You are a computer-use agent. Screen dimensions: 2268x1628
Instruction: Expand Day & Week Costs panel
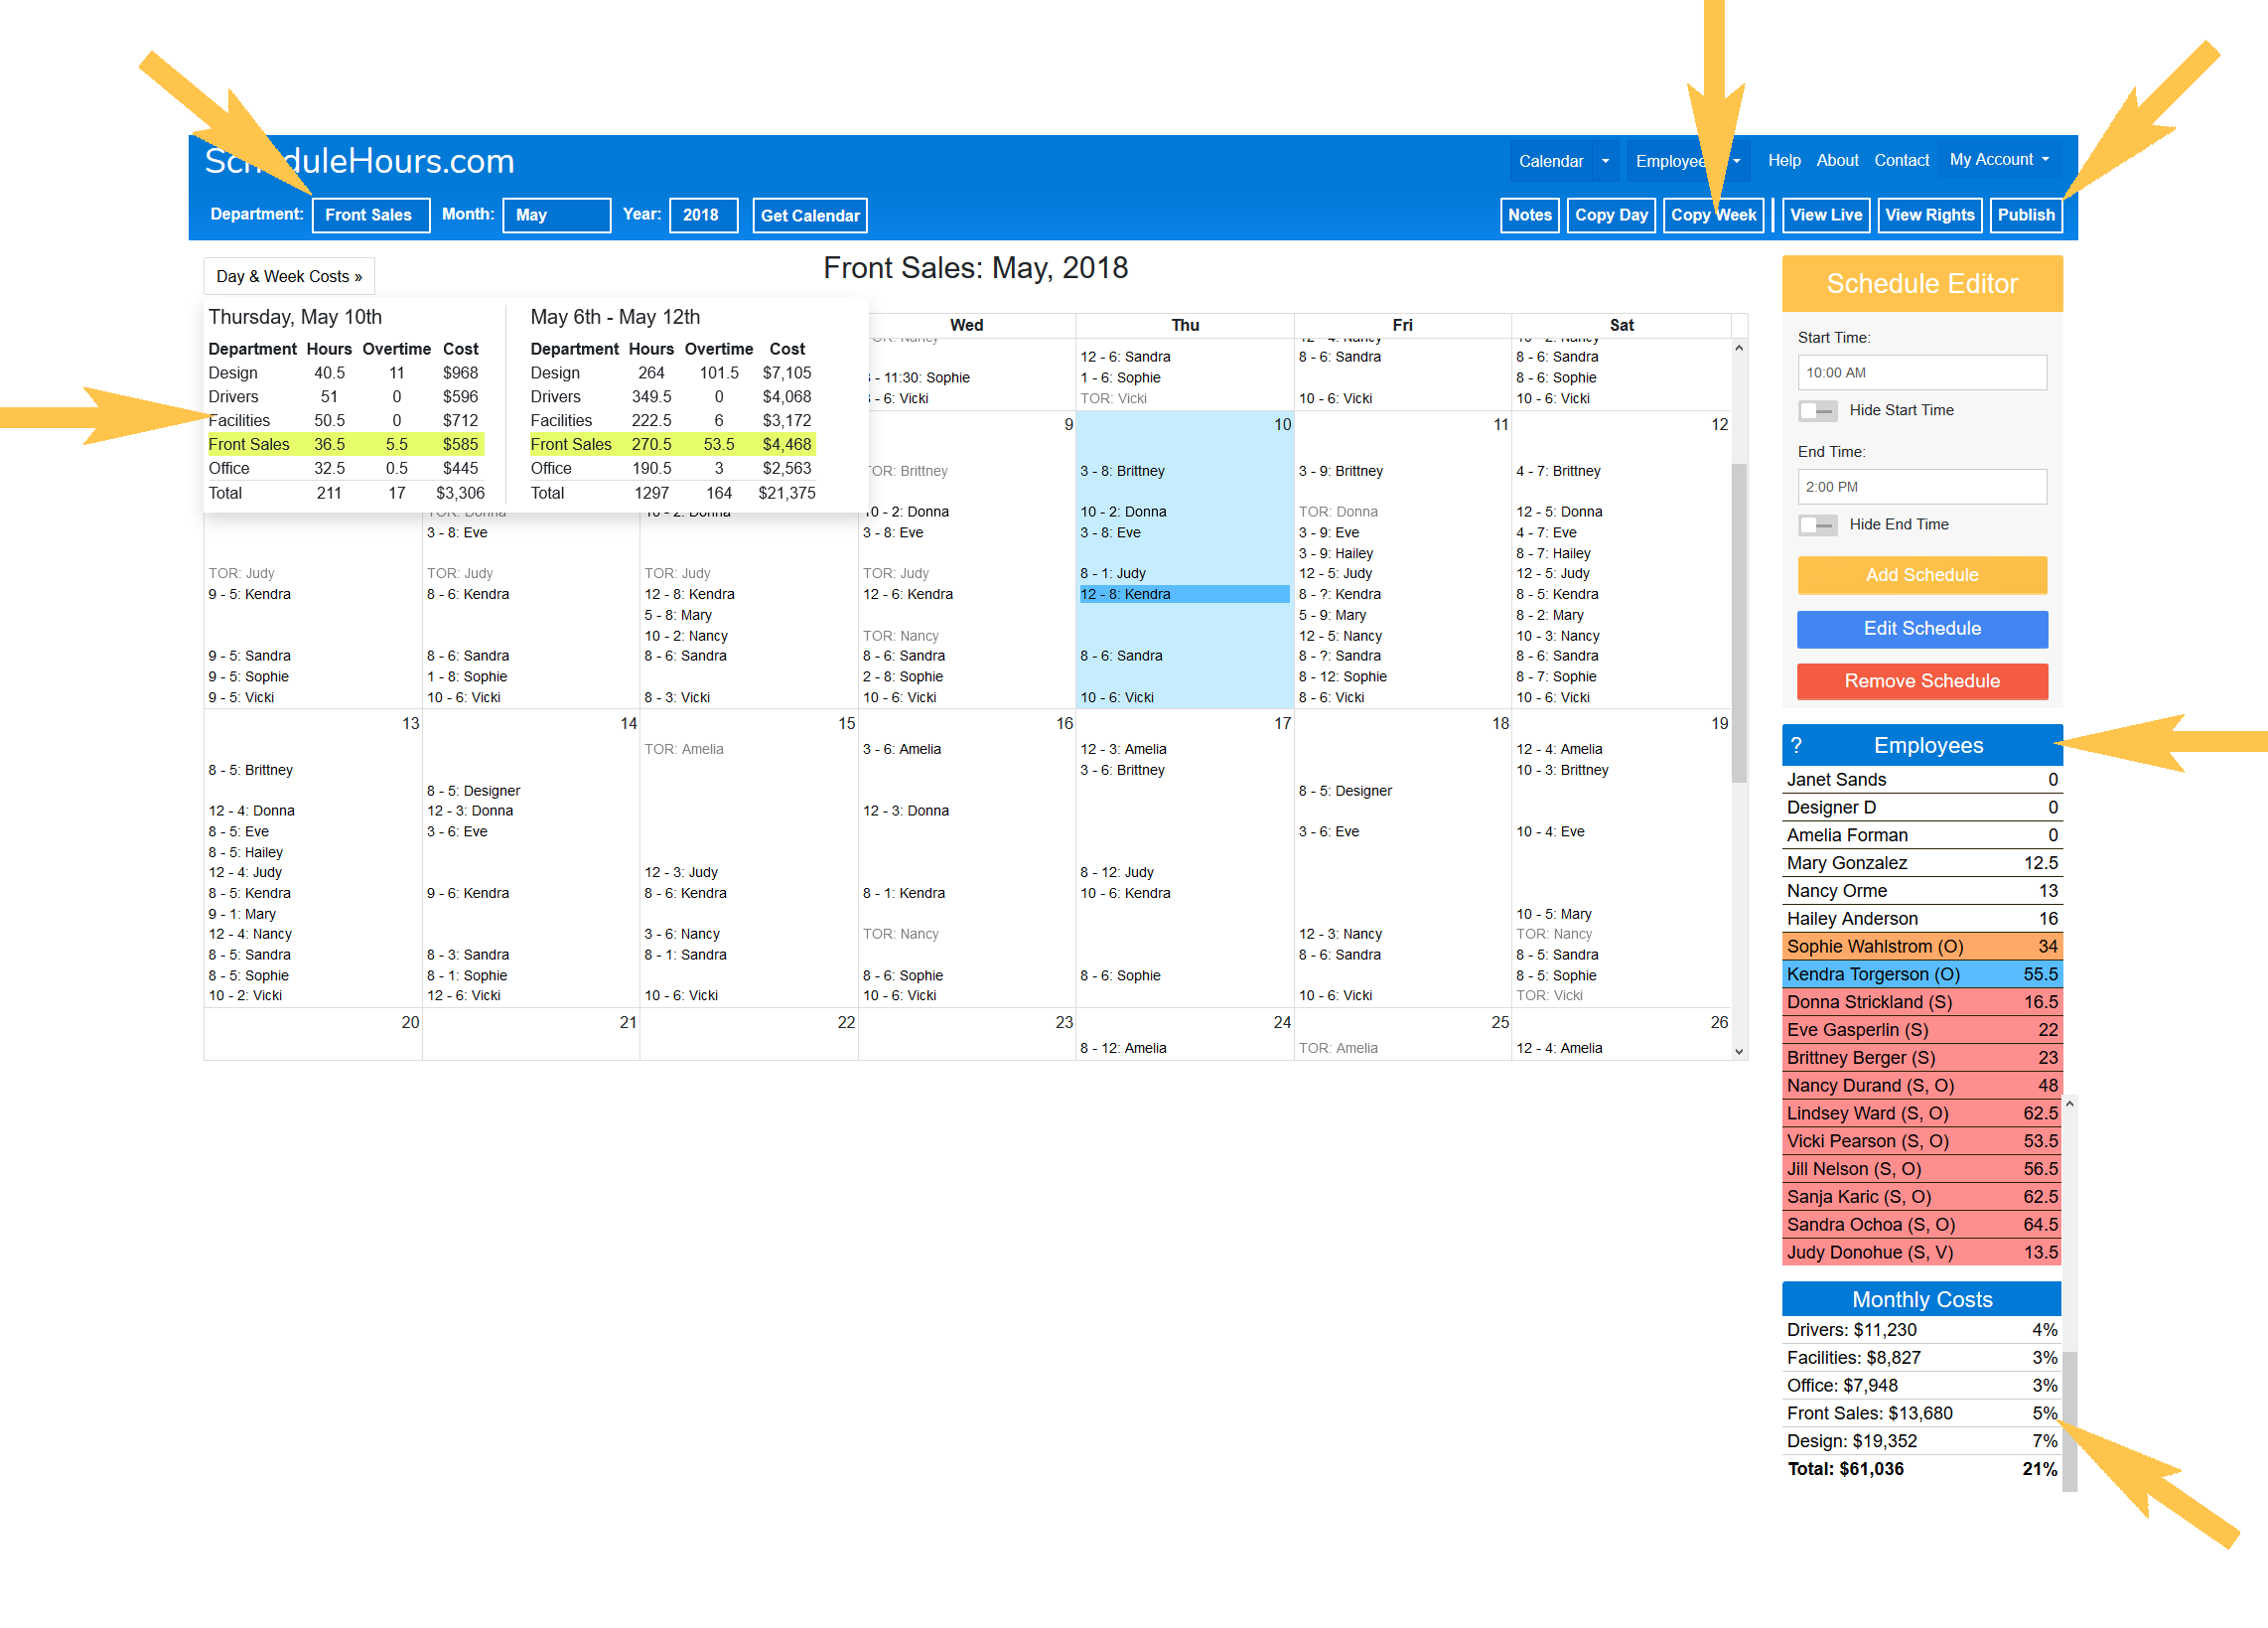click(x=289, y=276)
